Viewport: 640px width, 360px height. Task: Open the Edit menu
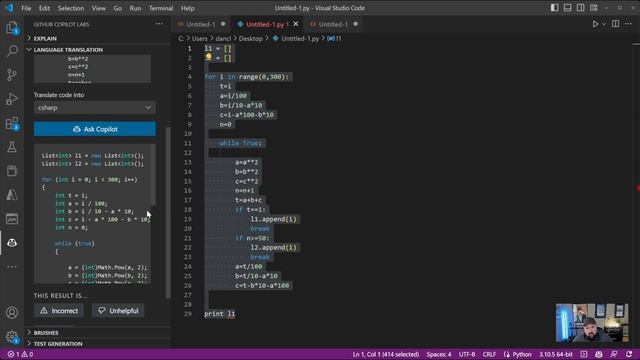44,8
